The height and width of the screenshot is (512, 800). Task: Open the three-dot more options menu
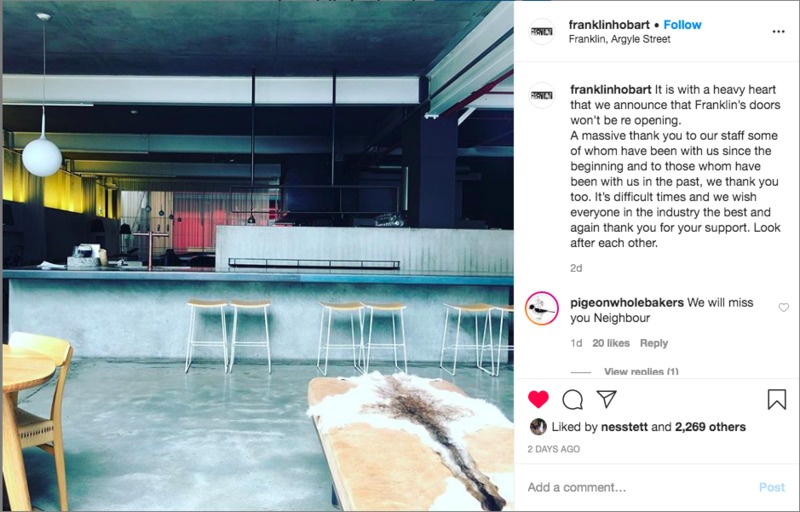point(778,32)
